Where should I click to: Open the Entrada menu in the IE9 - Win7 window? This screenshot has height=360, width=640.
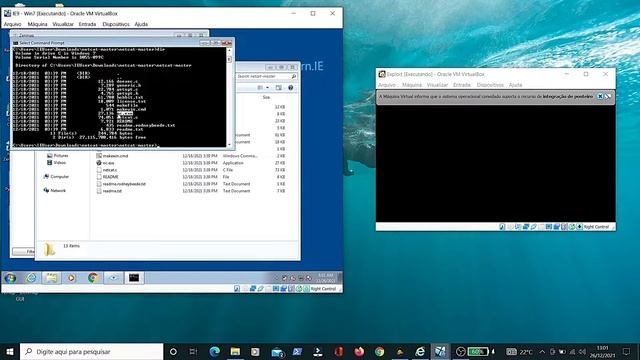[87, 24]
